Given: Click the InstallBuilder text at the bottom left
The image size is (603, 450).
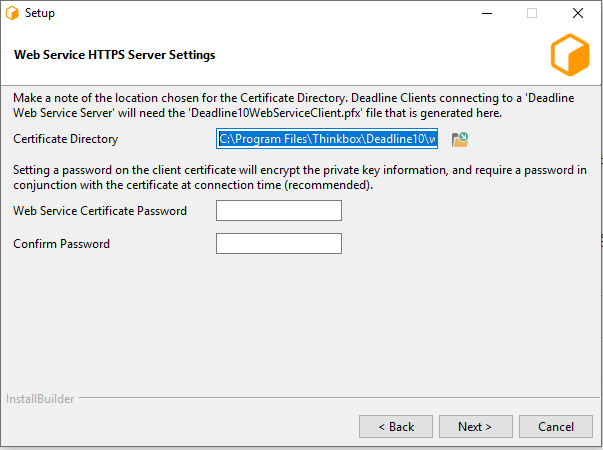Looking at the screenshot, I should click(40, 399).
